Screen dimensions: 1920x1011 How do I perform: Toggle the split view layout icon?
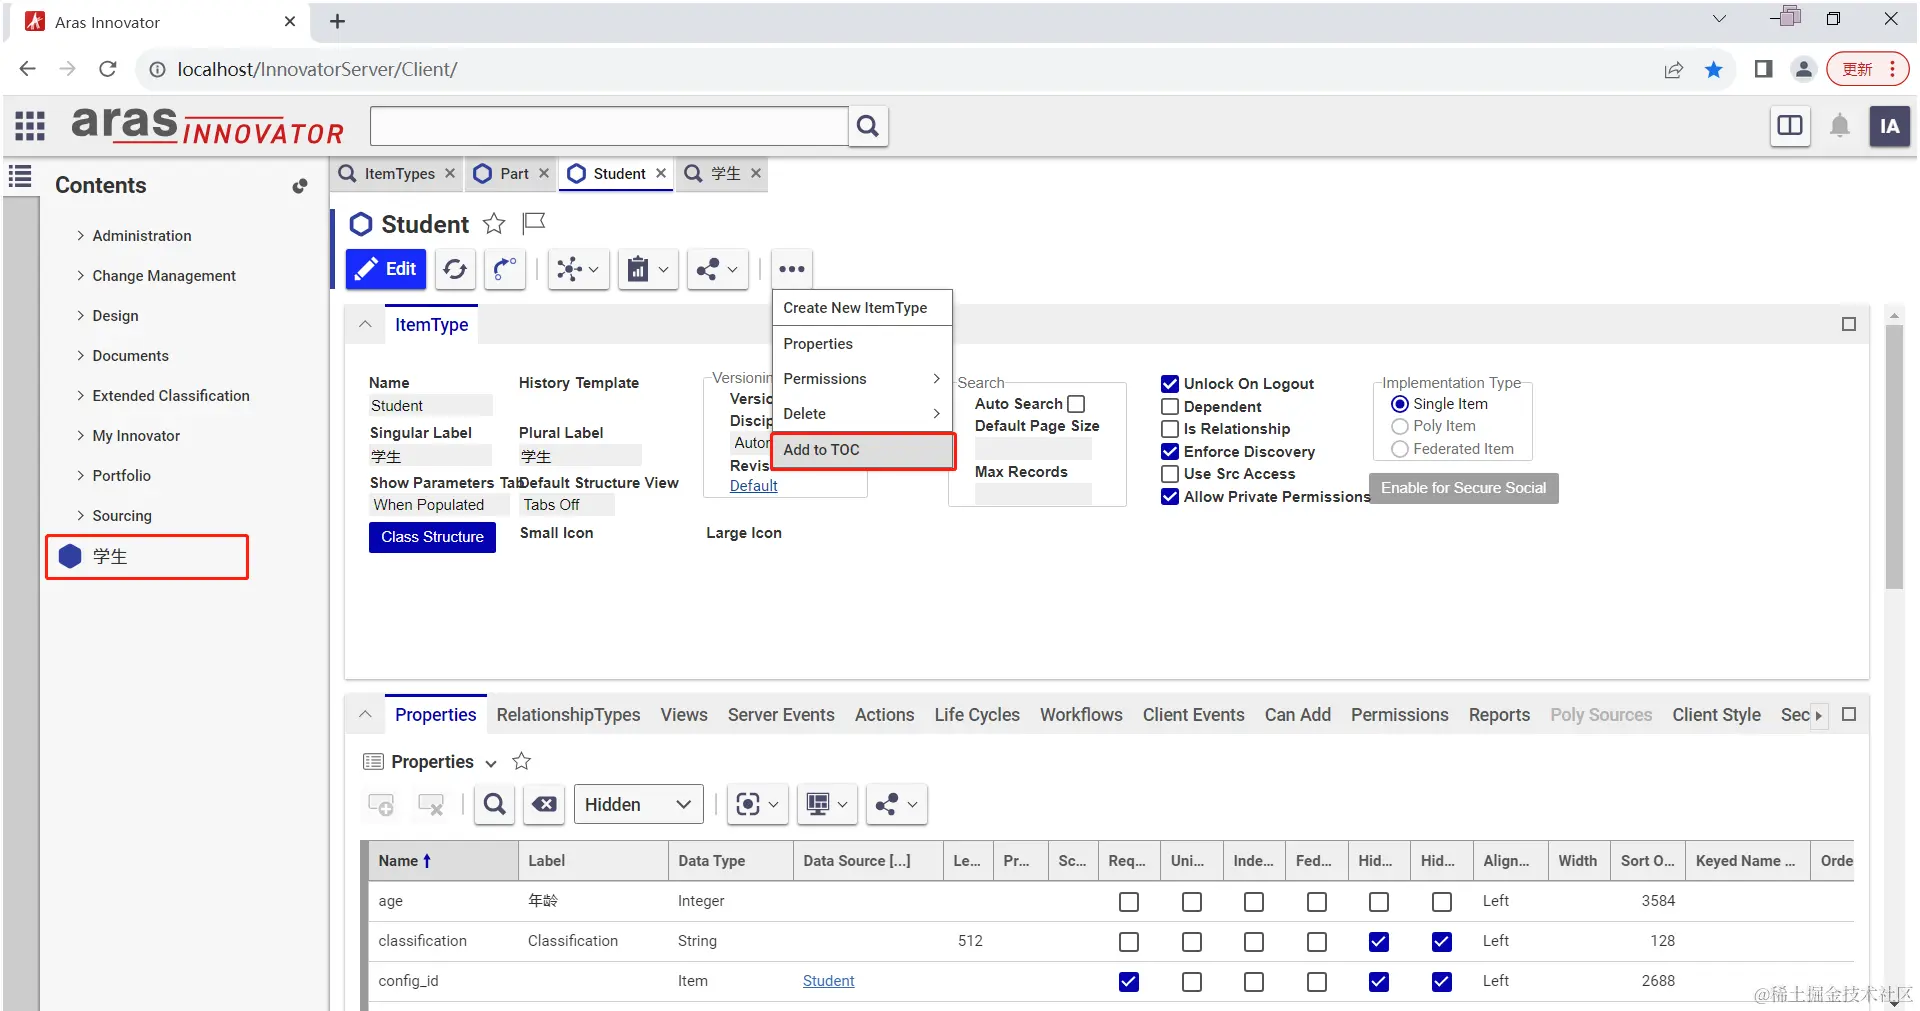coord(1790,126)
